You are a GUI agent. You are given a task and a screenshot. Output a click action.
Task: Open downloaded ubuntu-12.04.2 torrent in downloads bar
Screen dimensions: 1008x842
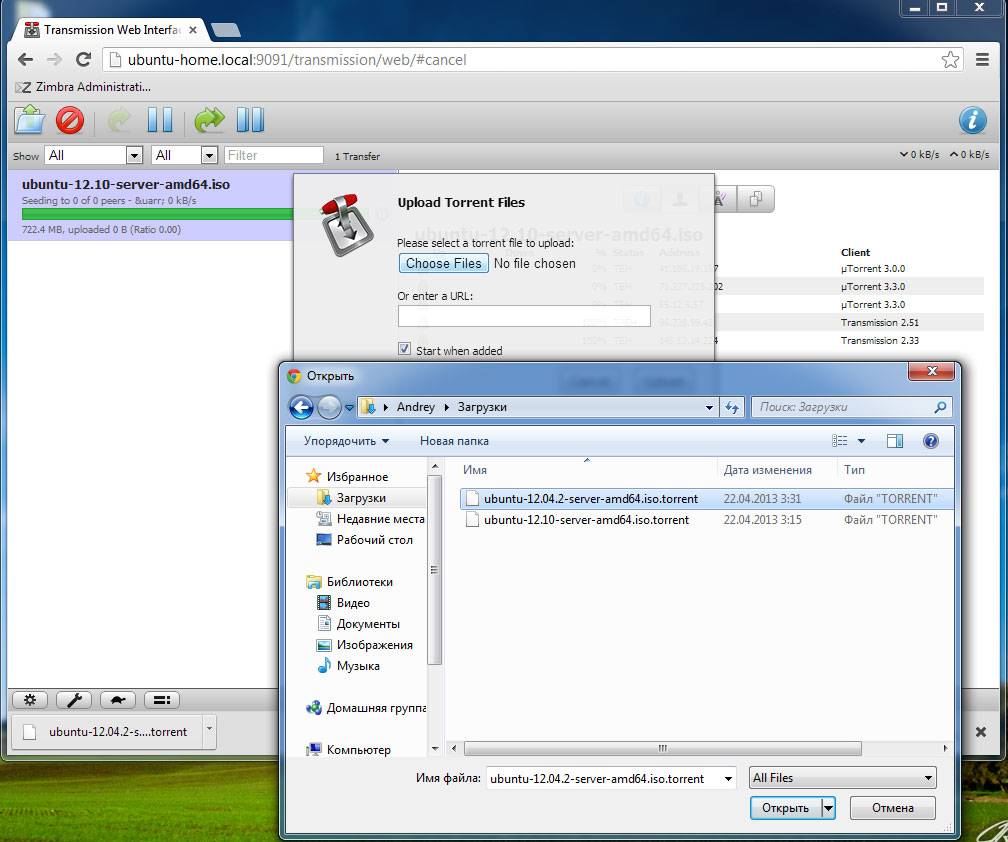tap(107, 731)
